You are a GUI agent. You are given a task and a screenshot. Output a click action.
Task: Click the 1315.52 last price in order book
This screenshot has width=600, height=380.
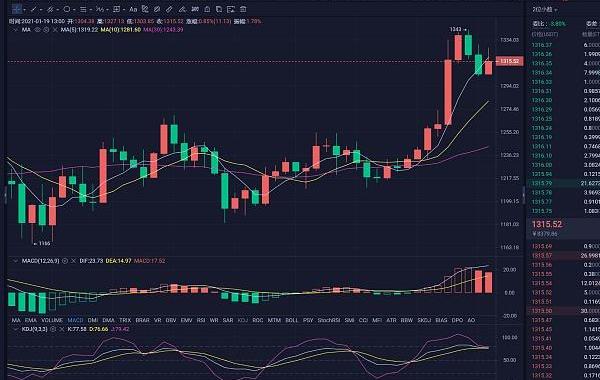[547, 224]
